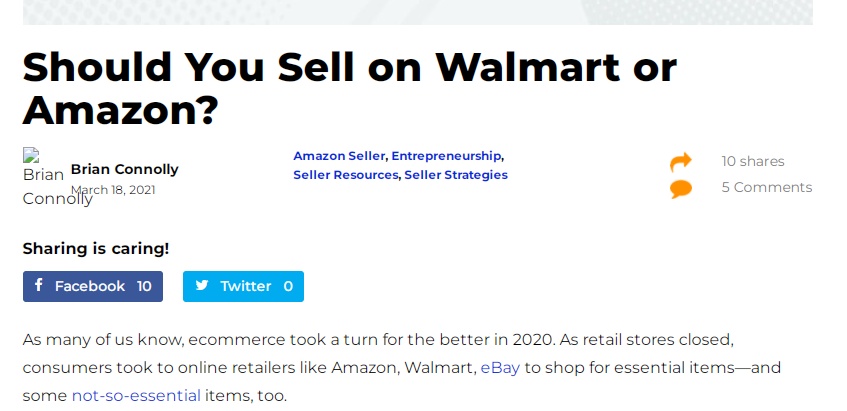
Task: Share the article on Facebook
Action: [92, 286]
